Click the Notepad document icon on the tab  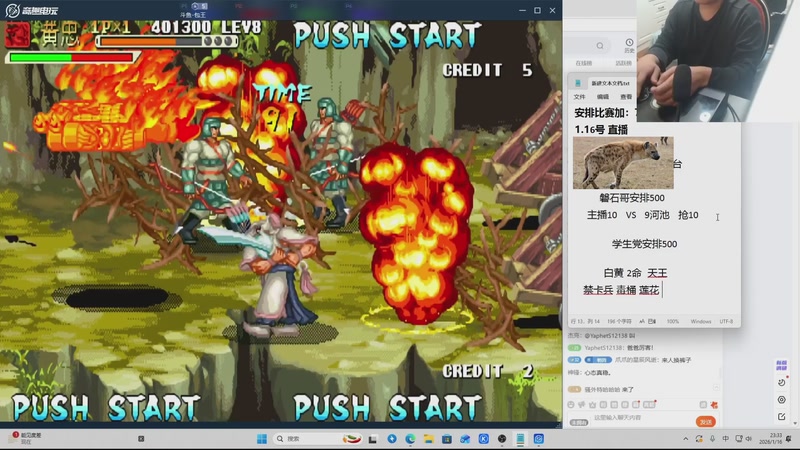tap(578, 83)
